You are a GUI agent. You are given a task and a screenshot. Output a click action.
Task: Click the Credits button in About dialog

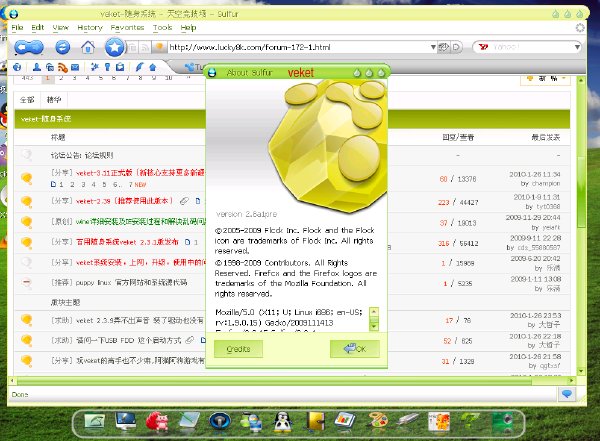[x=238, y=349]
